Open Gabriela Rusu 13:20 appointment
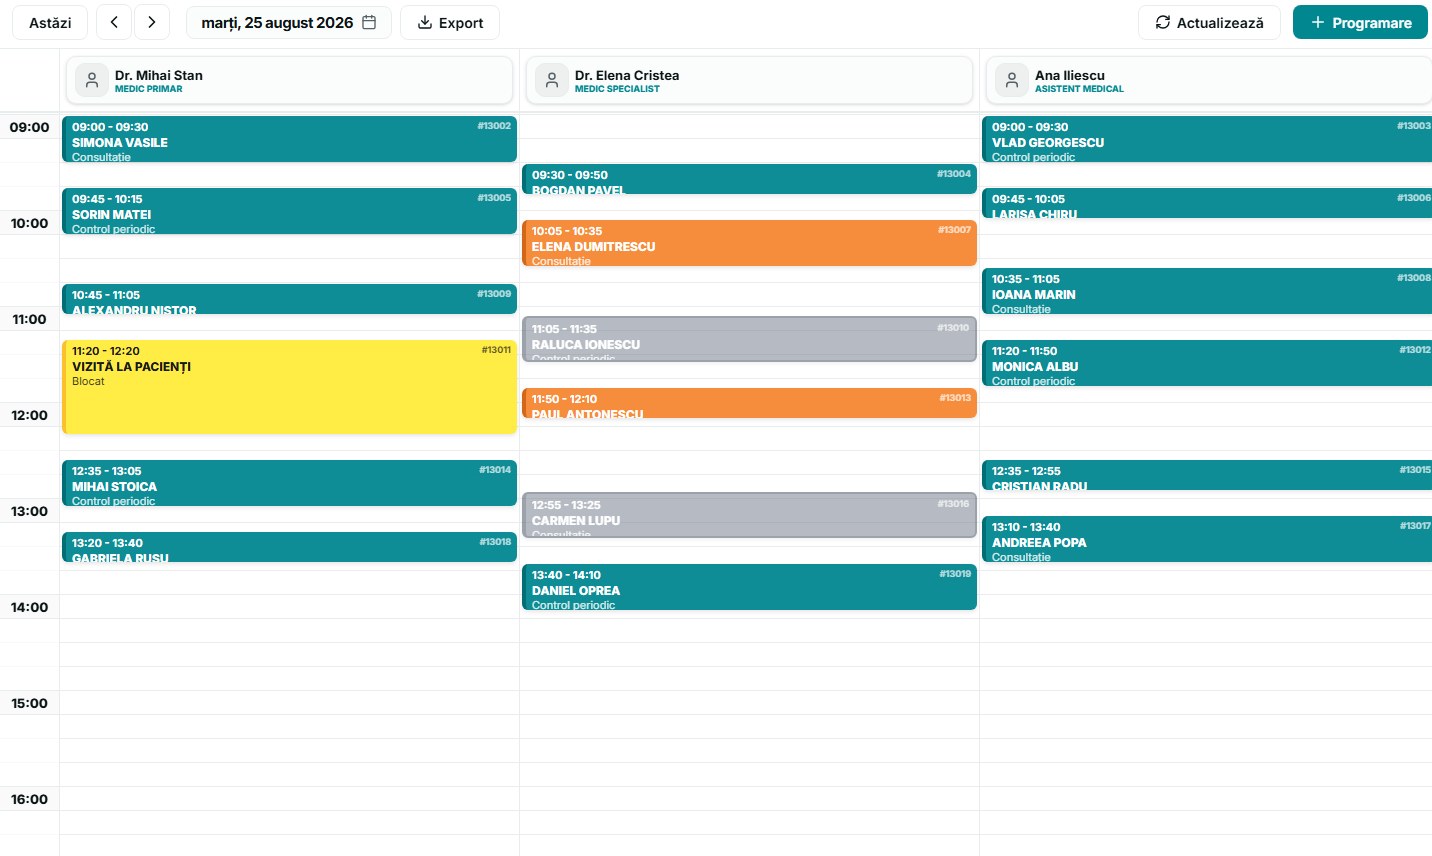The height and width of the screenshot is (856, 1432). tap(289, 547)
